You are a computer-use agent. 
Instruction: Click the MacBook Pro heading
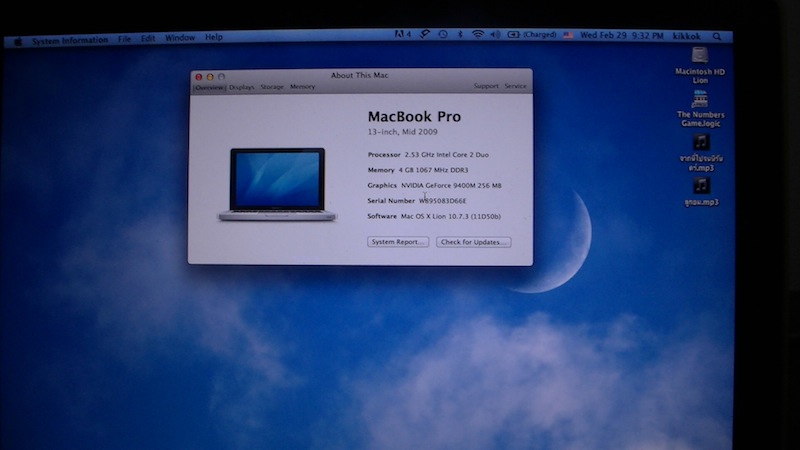414,116
